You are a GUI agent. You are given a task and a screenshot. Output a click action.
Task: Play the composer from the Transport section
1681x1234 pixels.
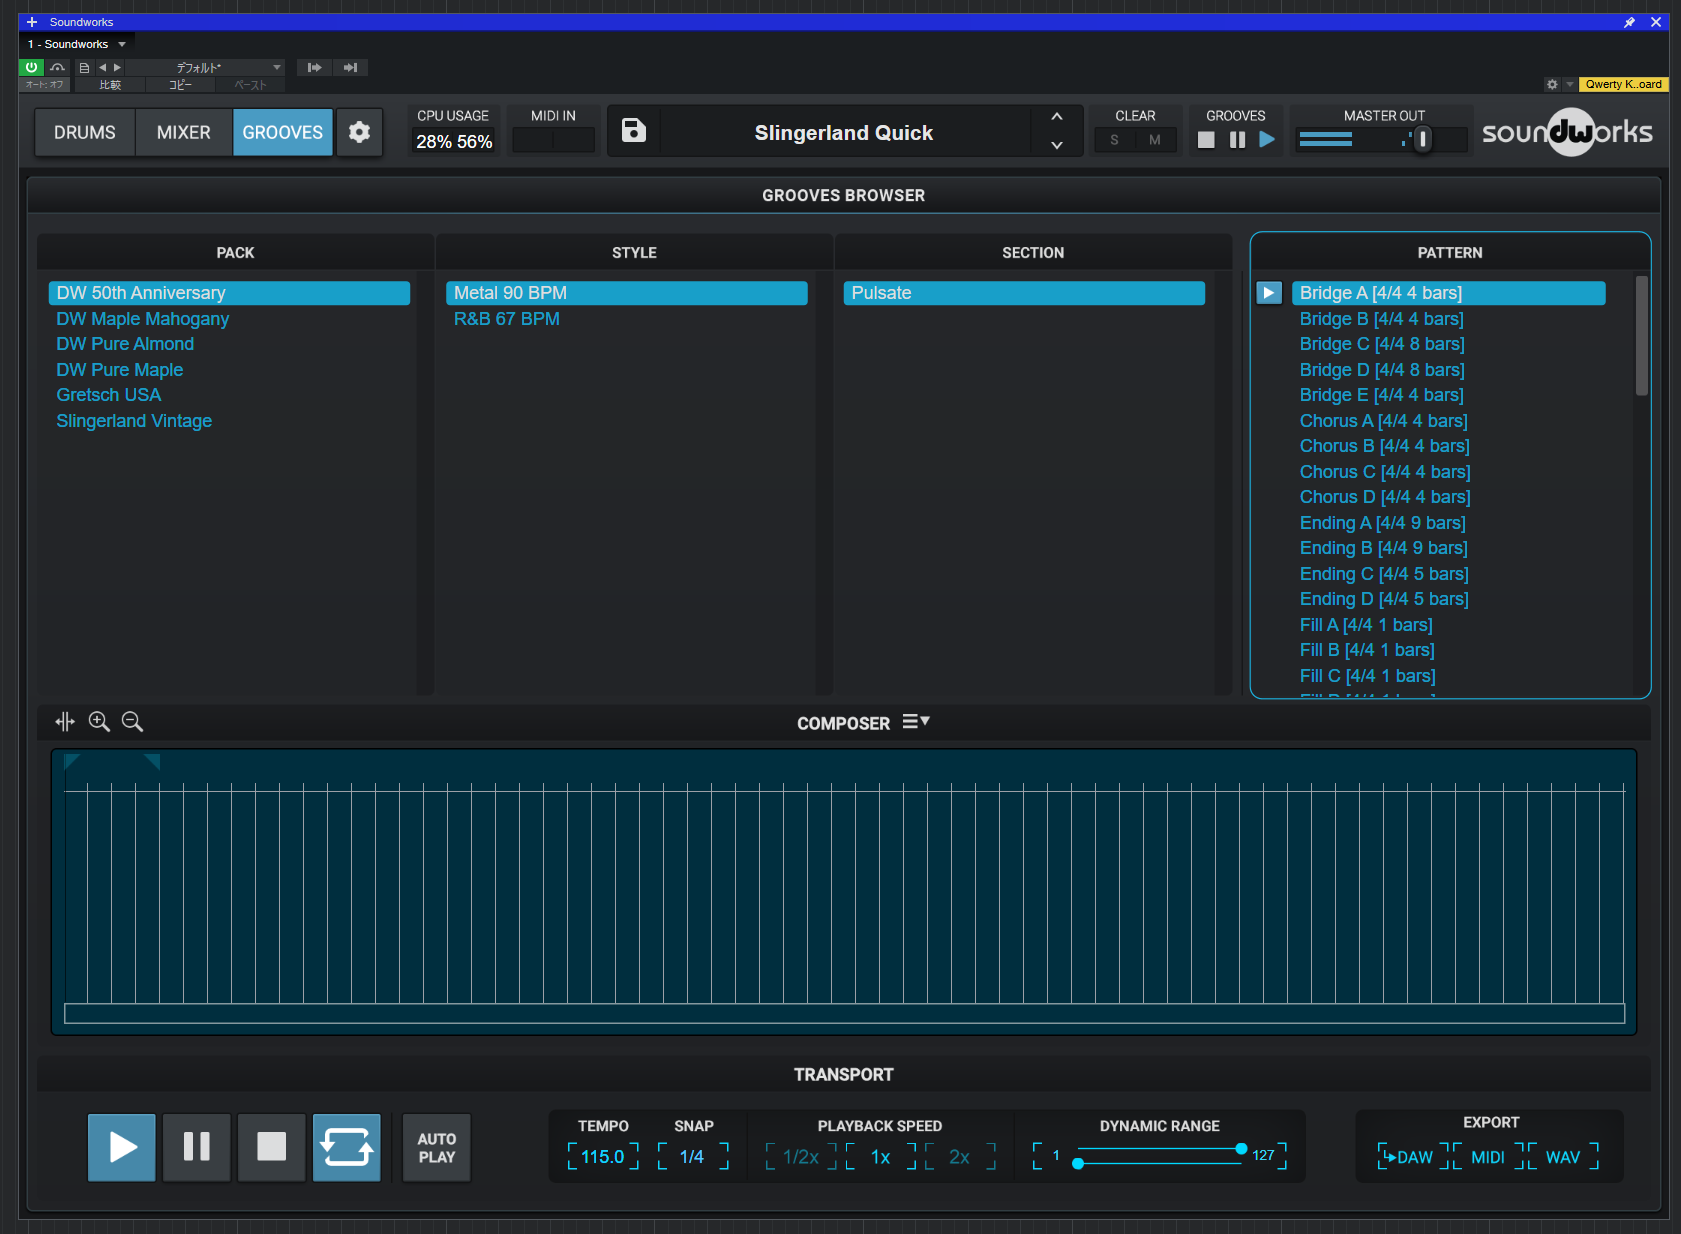(122, 1147)
